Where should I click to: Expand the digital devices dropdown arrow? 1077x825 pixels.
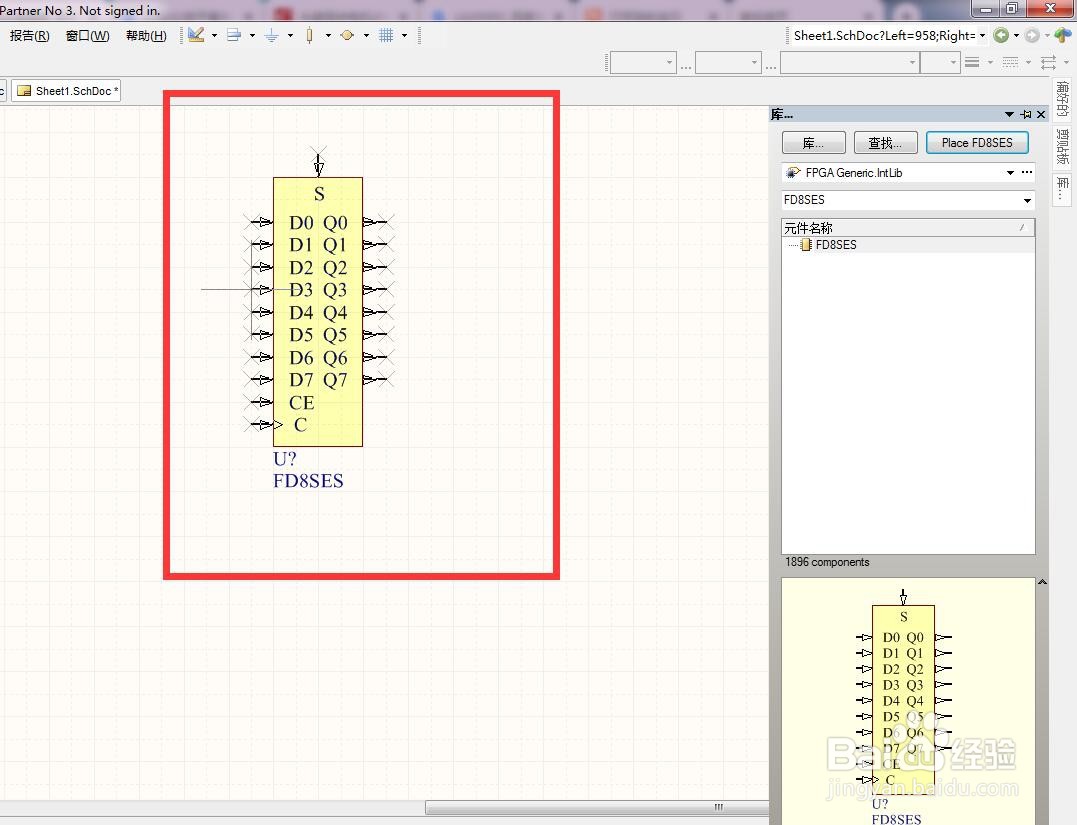click(328, 36)
